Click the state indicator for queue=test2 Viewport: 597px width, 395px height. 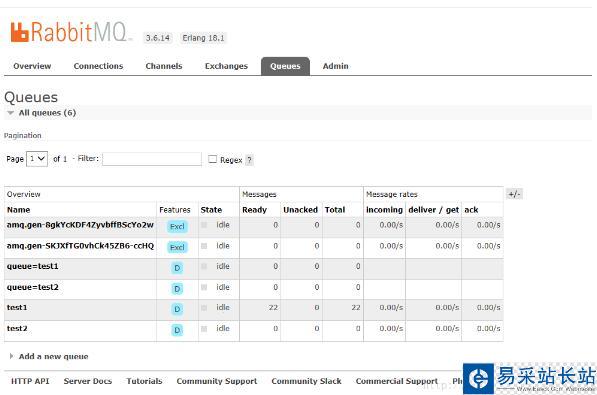(204, 287)
